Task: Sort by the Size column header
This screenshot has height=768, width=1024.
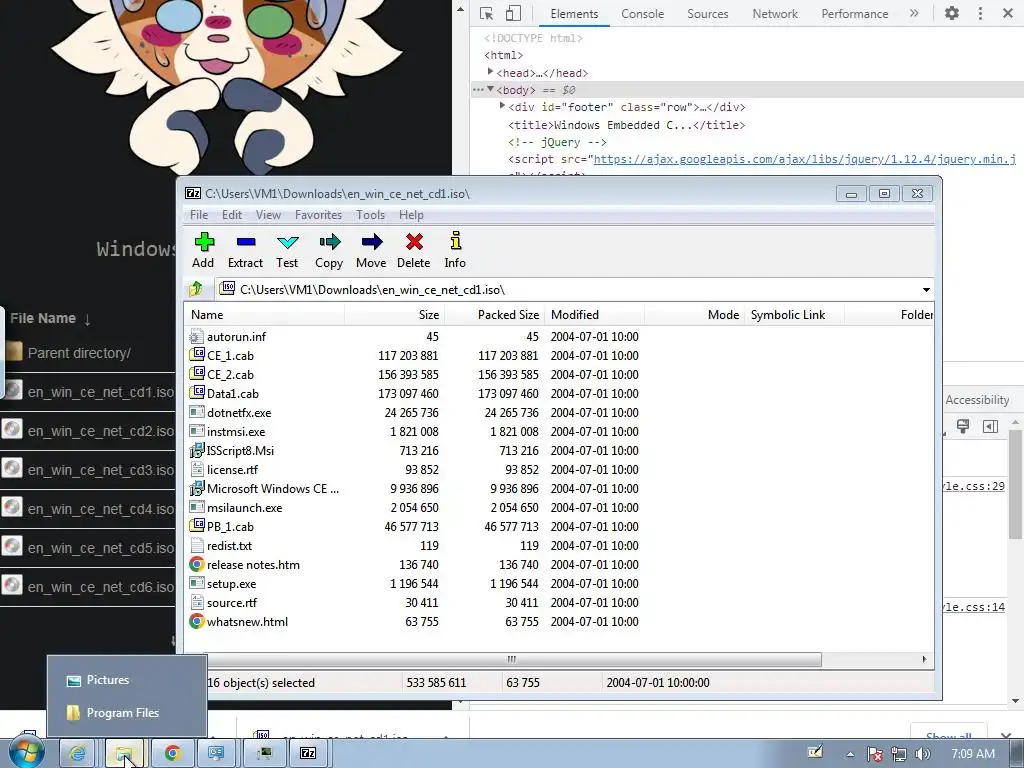Action: pos(394,315)
